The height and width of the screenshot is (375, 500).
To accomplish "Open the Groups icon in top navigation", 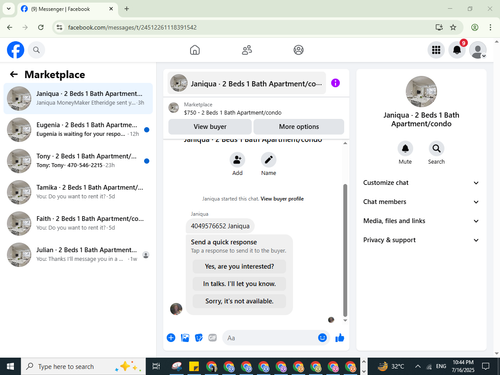I will click(298, 50).
